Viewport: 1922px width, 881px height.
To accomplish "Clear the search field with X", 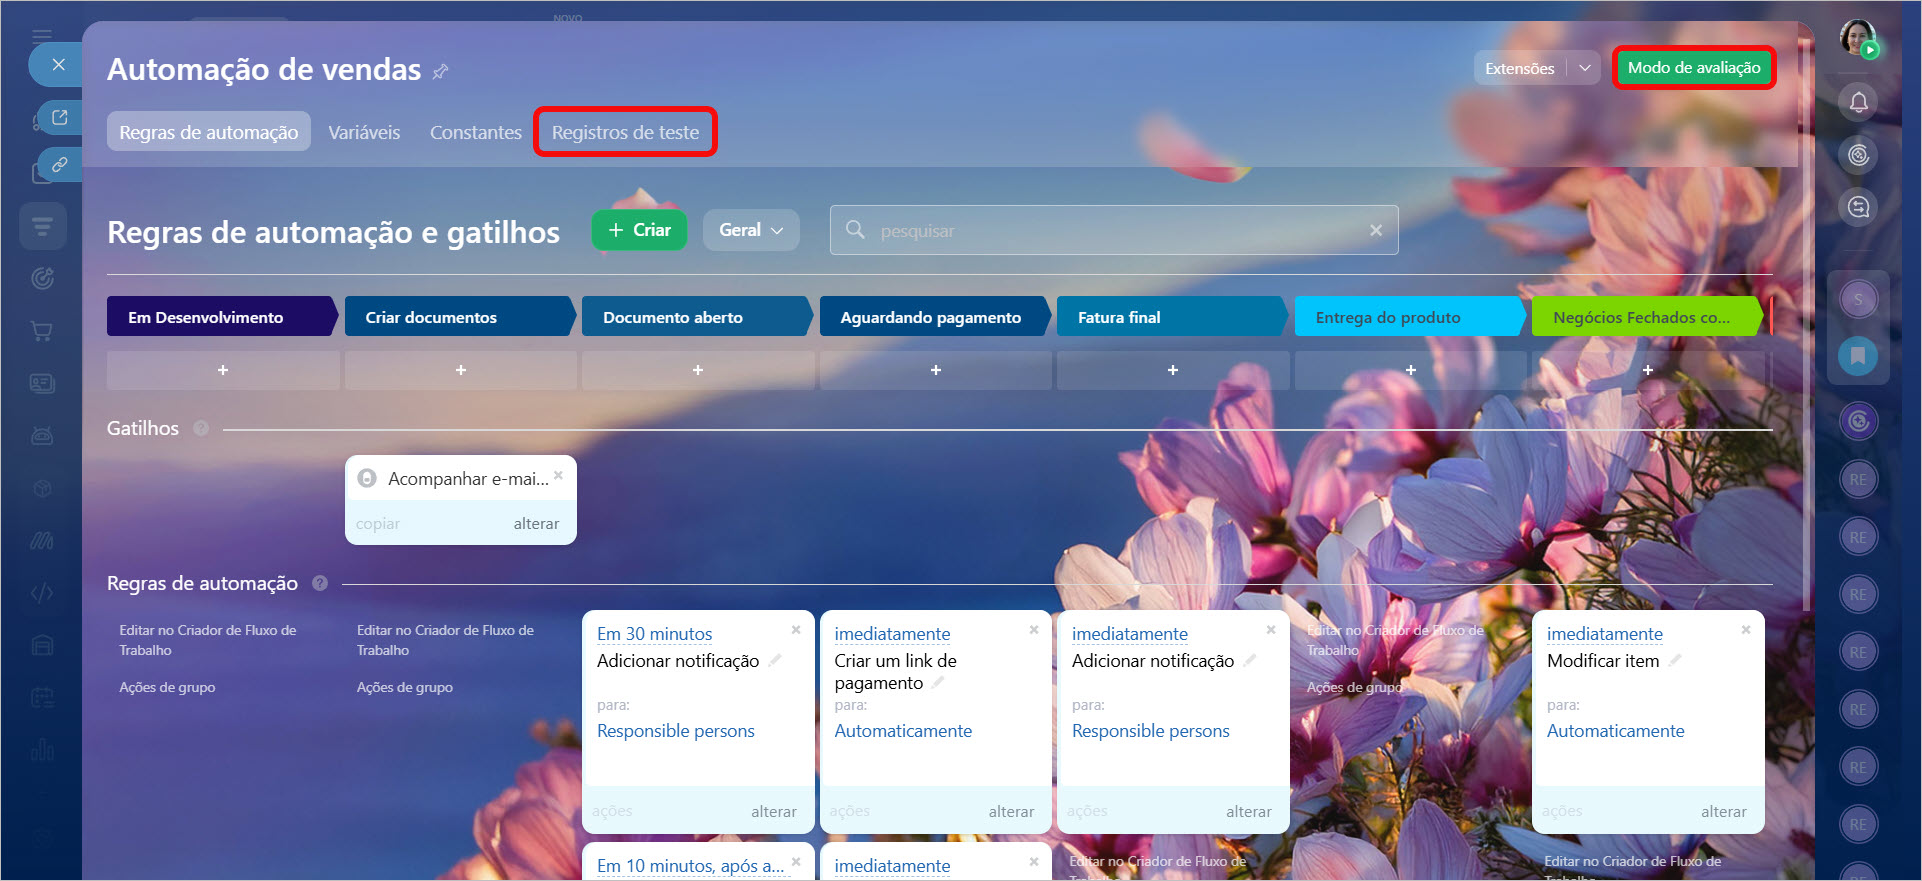I will 1376,230.
